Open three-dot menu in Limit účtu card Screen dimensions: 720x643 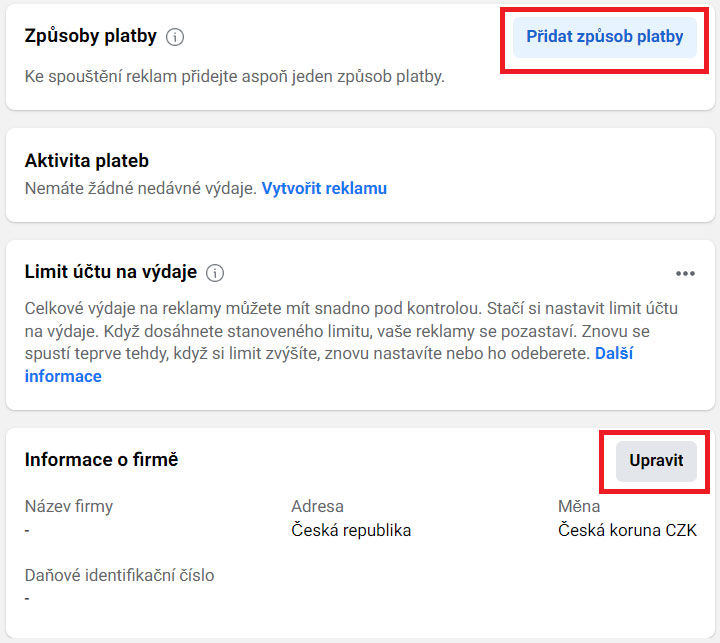pos(685,274)
